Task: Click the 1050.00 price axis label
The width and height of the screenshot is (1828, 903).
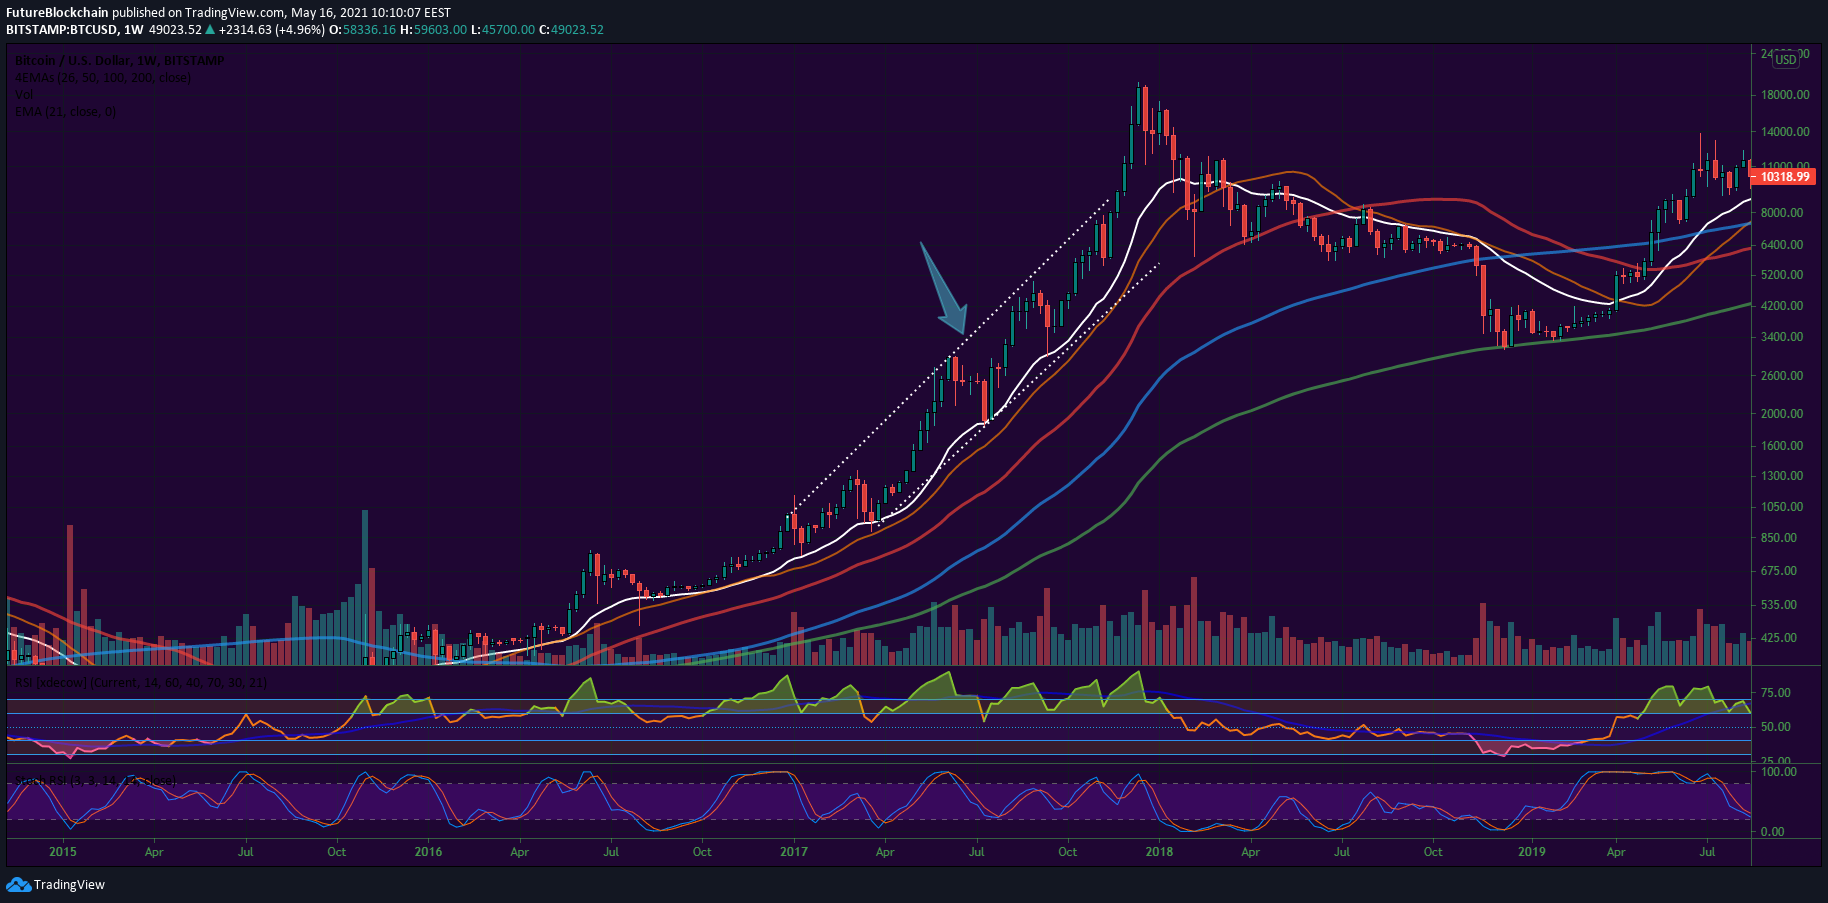Action: click(1782, 507)
